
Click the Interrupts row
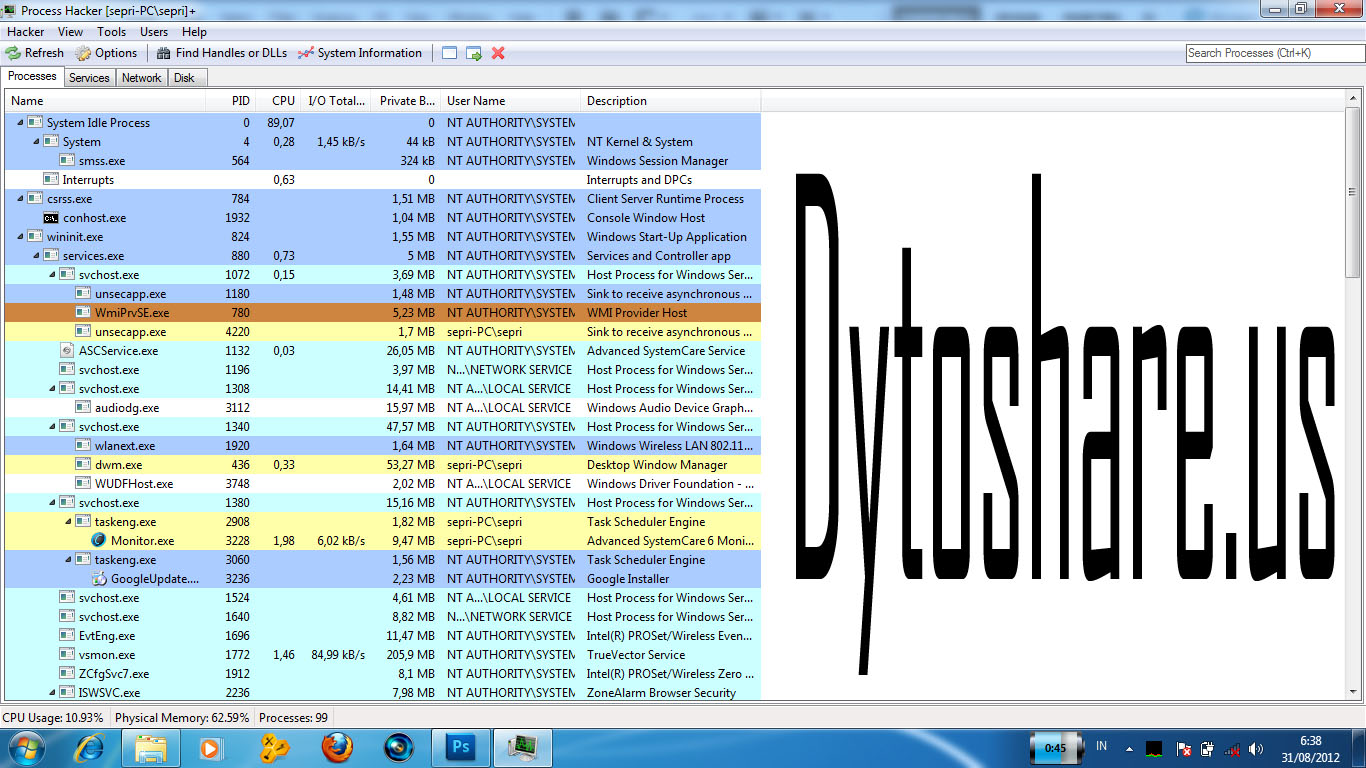(383, 180)
